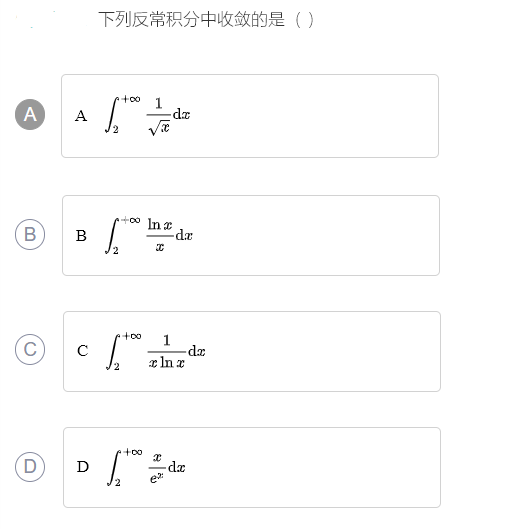This screenshot has width=514, height=529.
Task: Select the already-highlighted radio button A
Action: [30, 114]
